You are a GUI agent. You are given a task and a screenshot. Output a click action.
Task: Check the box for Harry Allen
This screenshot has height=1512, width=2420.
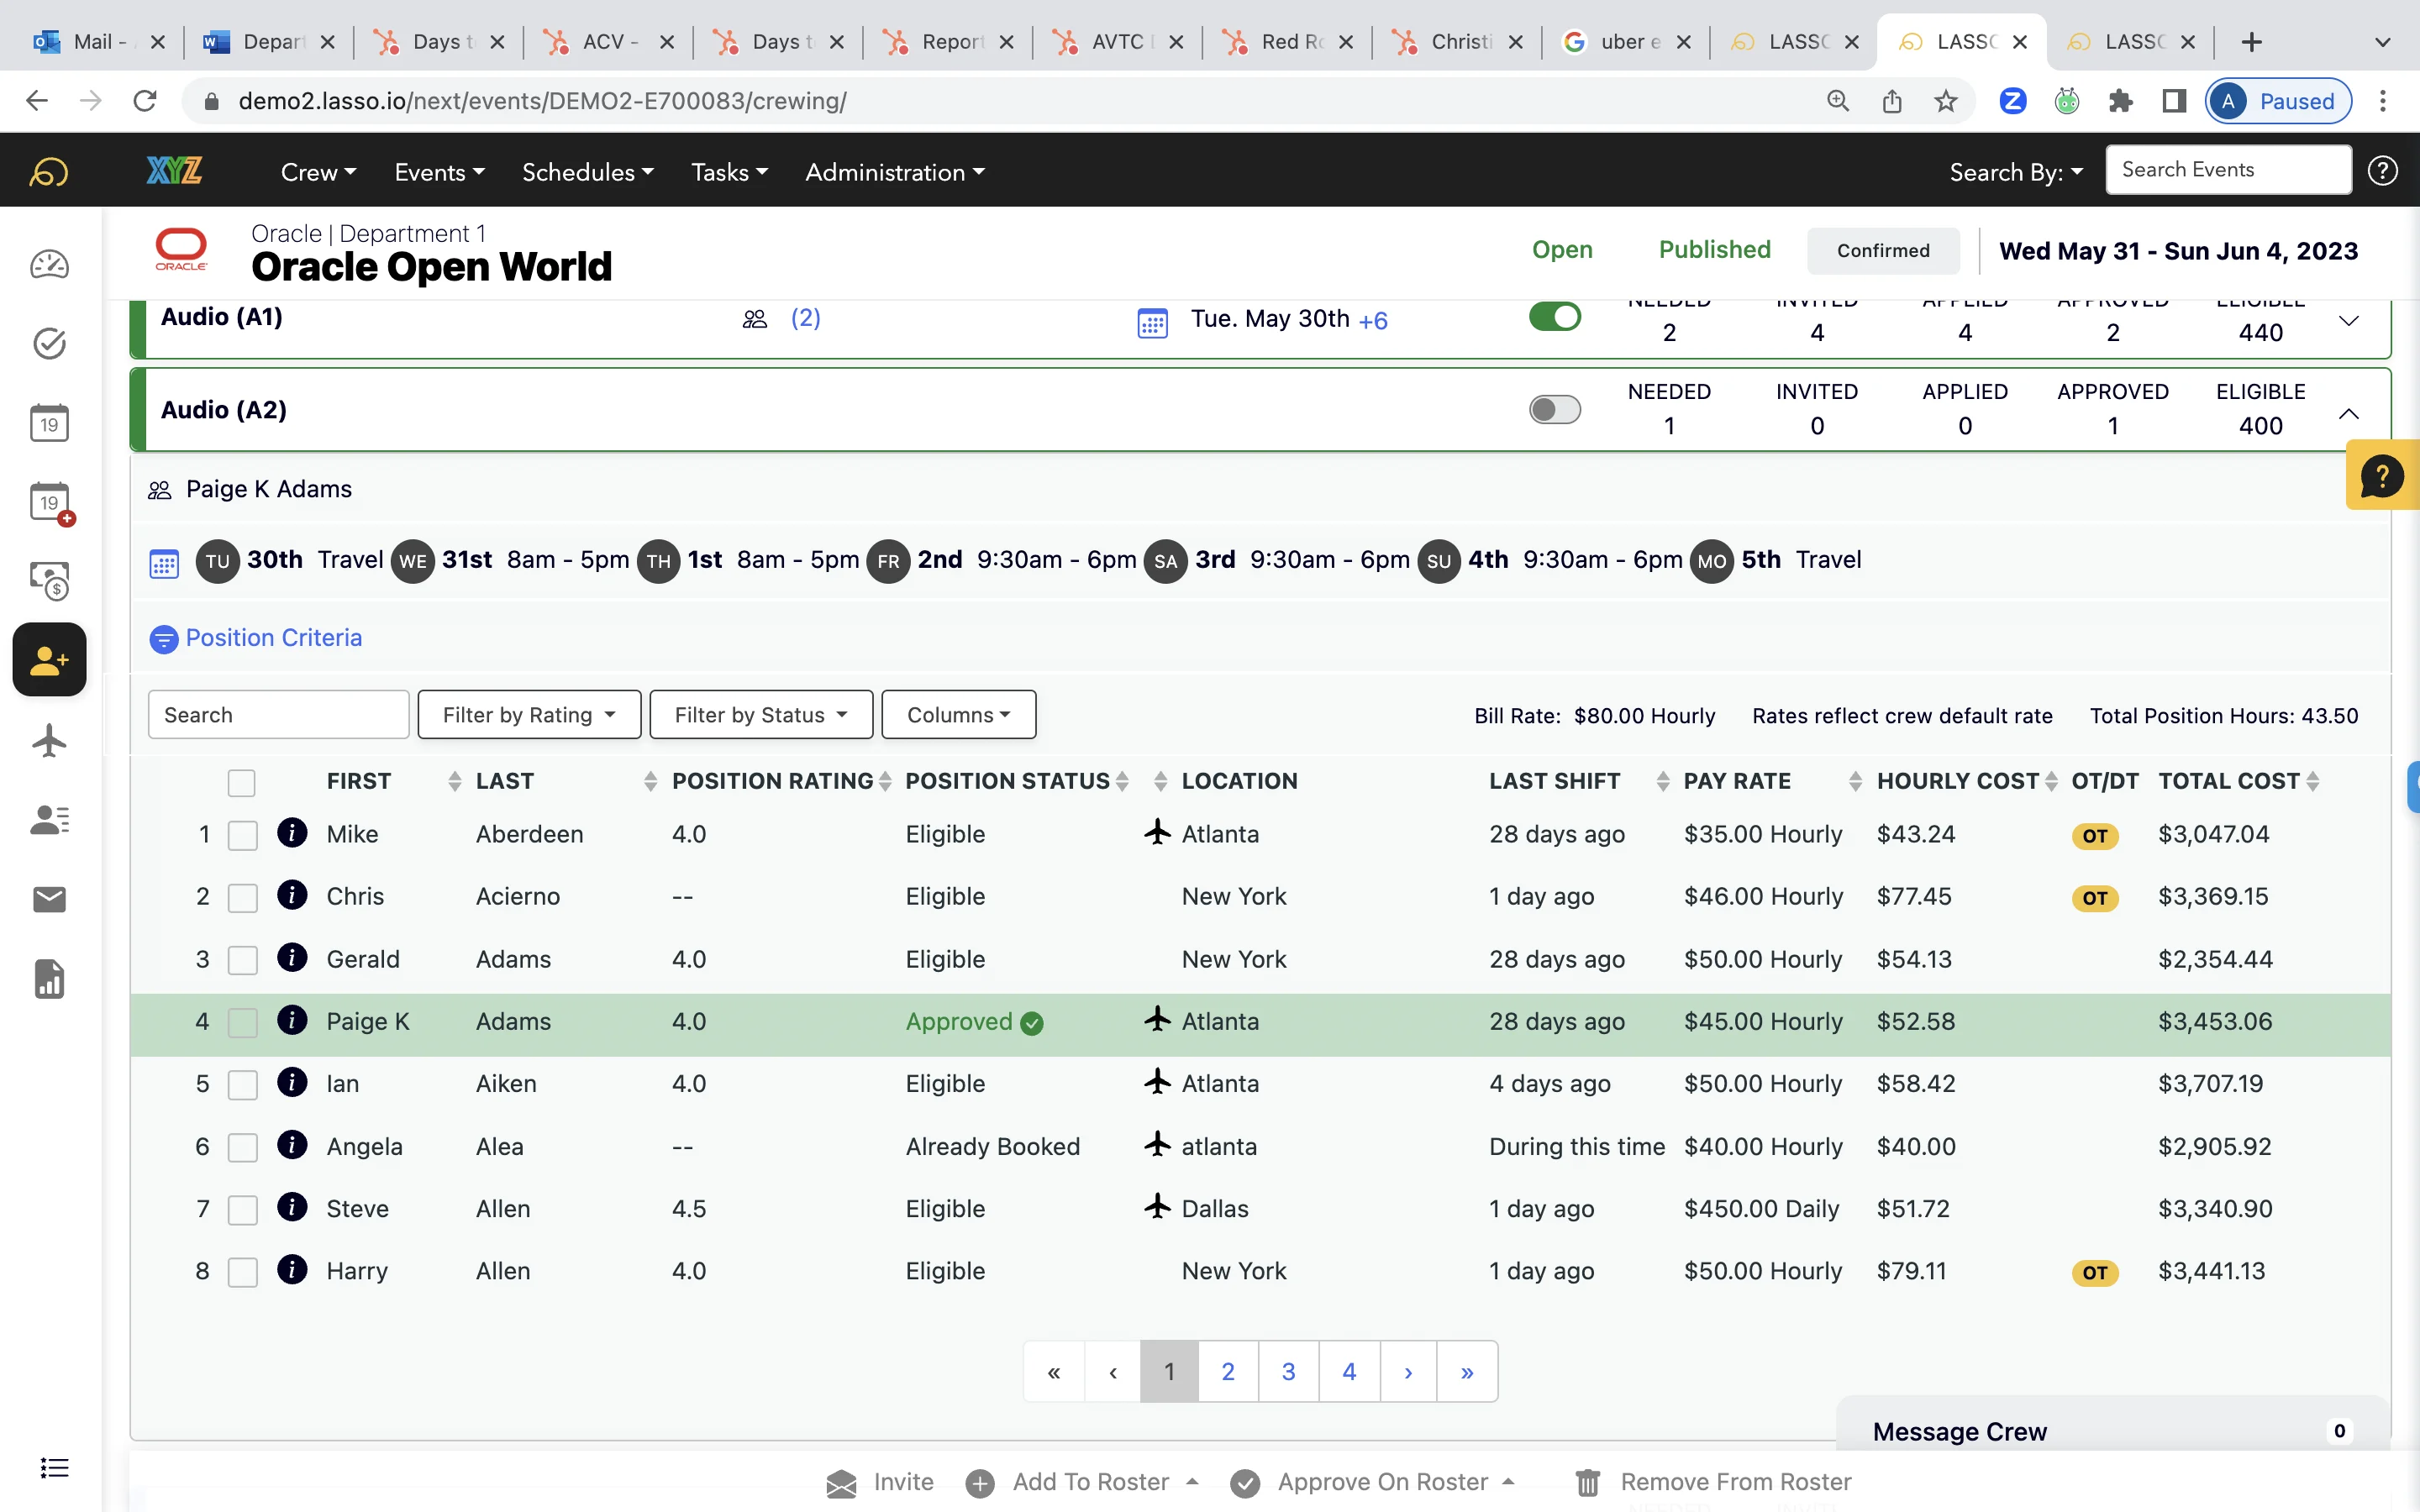pyautogui.click(x=242, y=1272)
